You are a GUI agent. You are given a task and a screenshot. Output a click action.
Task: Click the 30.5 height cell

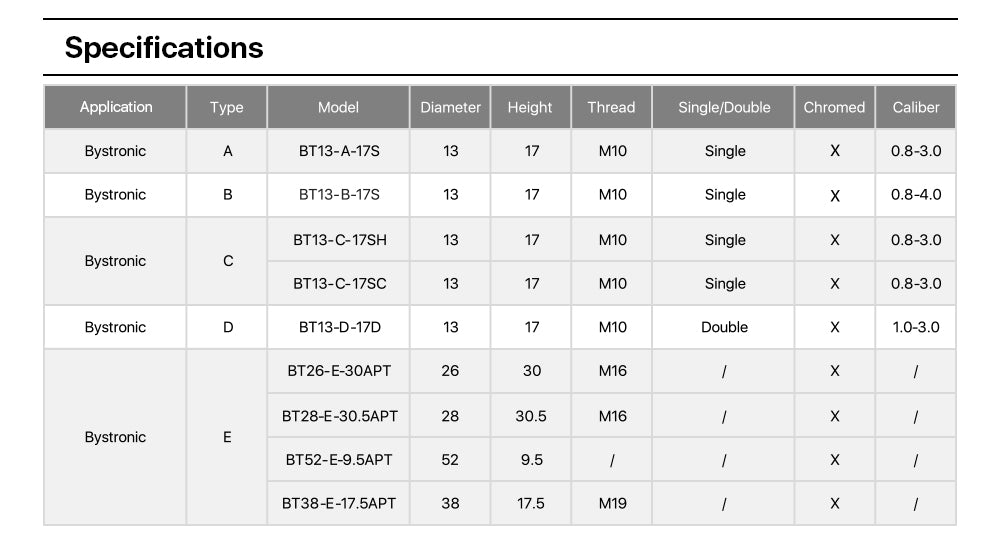click(531, 416)
